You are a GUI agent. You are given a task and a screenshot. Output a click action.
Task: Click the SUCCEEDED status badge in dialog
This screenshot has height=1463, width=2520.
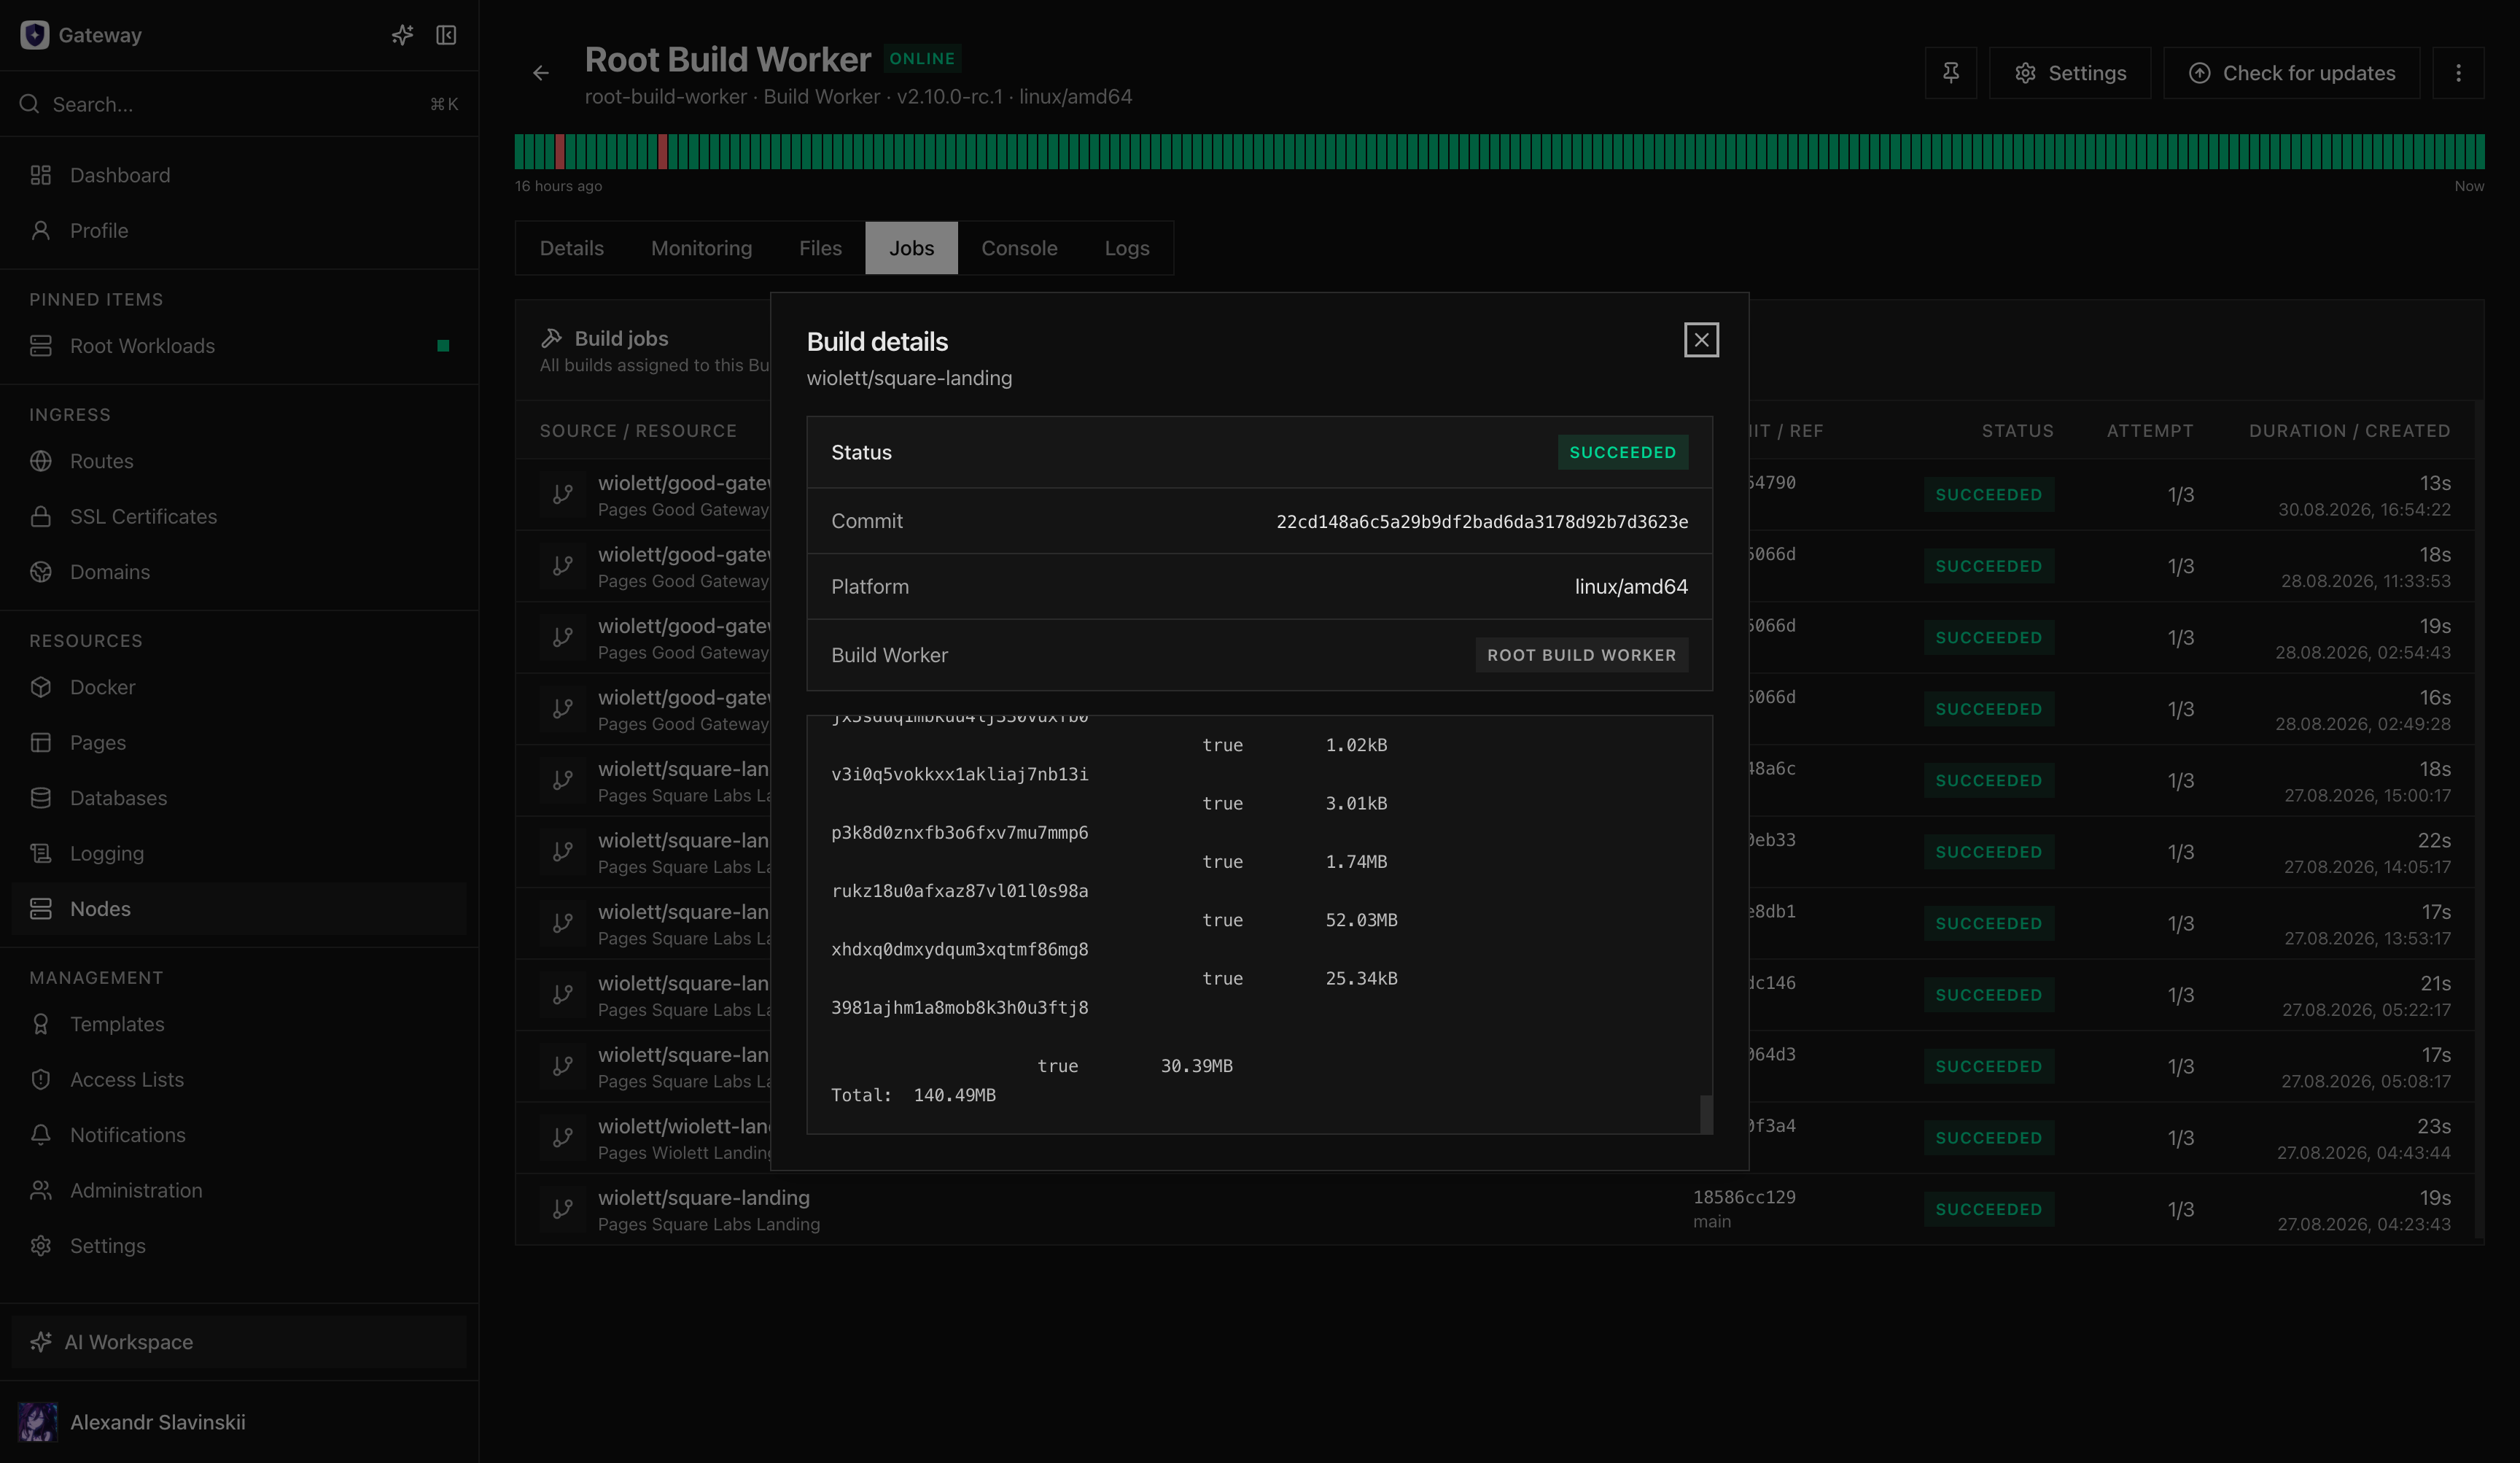1622,452
